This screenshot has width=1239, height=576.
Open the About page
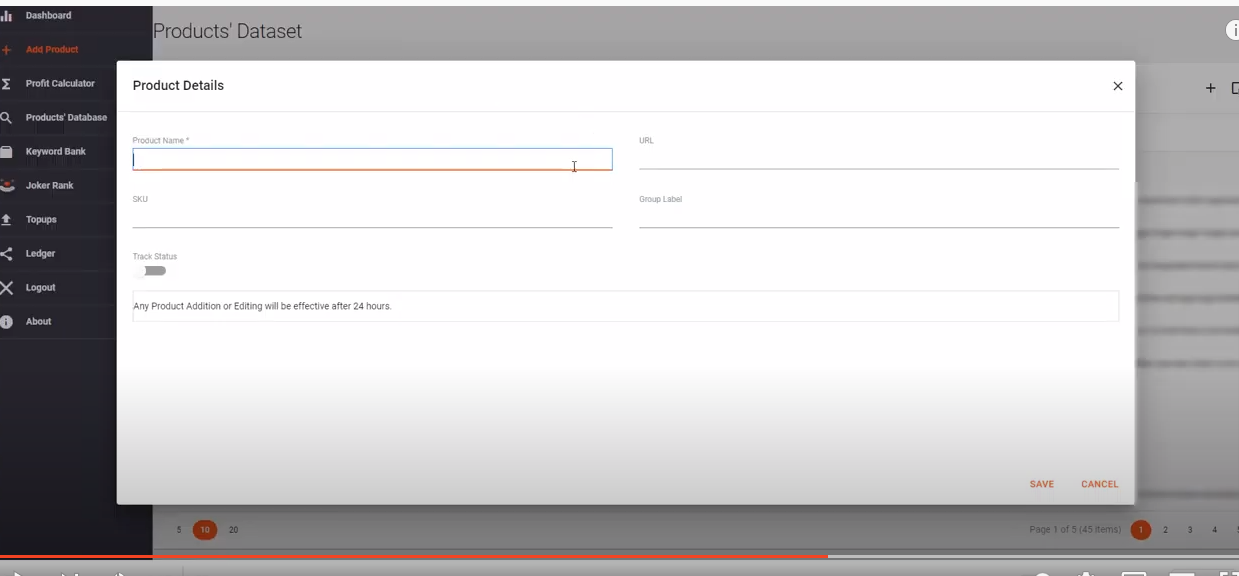(38, 322)
